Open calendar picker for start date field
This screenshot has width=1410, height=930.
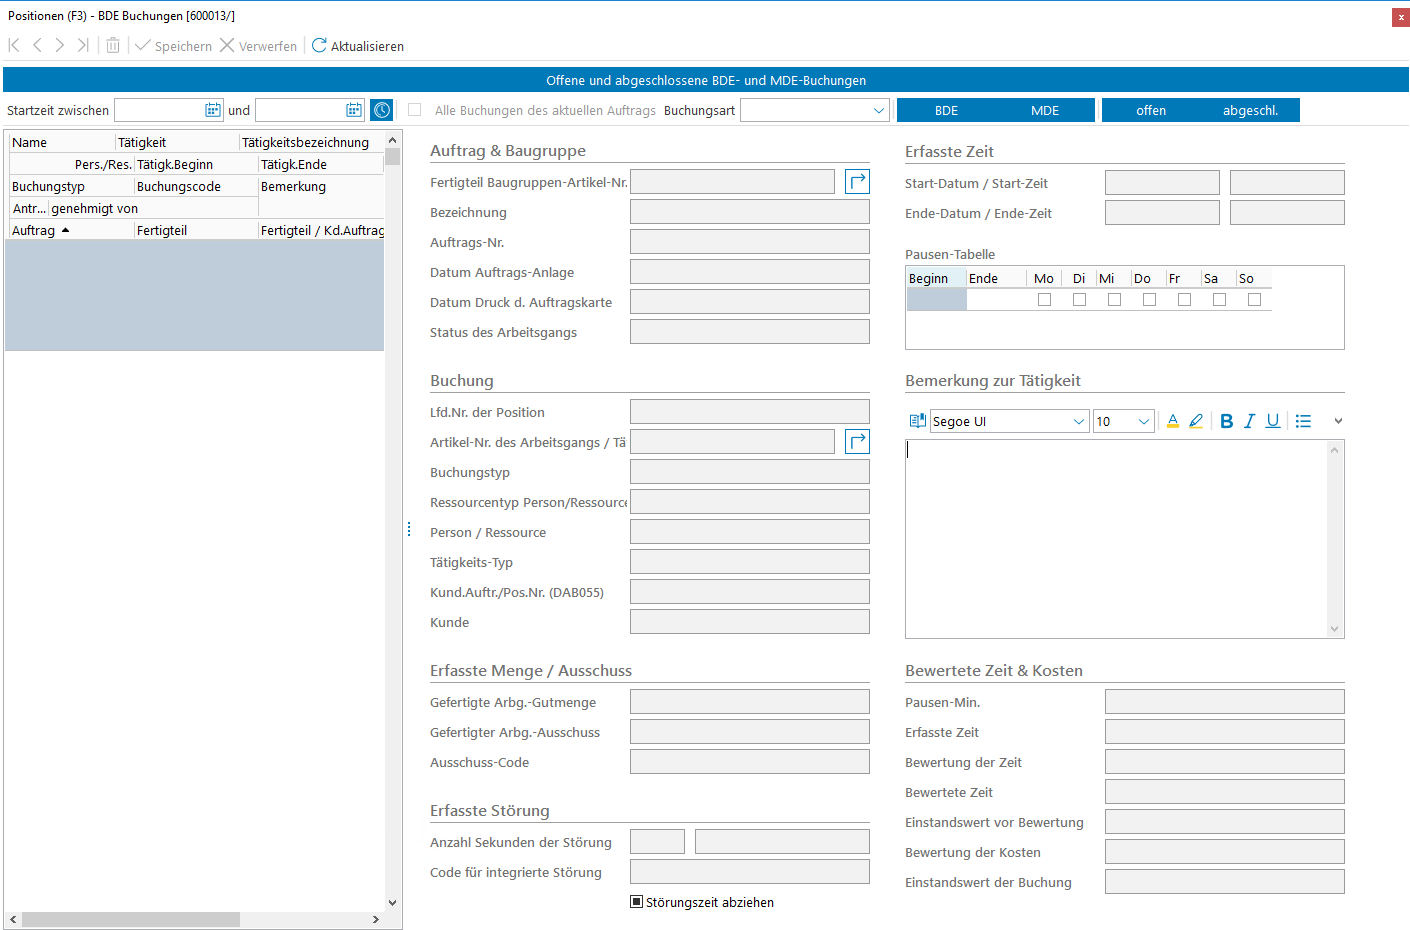pyautogui.click(x=213, y=110)
